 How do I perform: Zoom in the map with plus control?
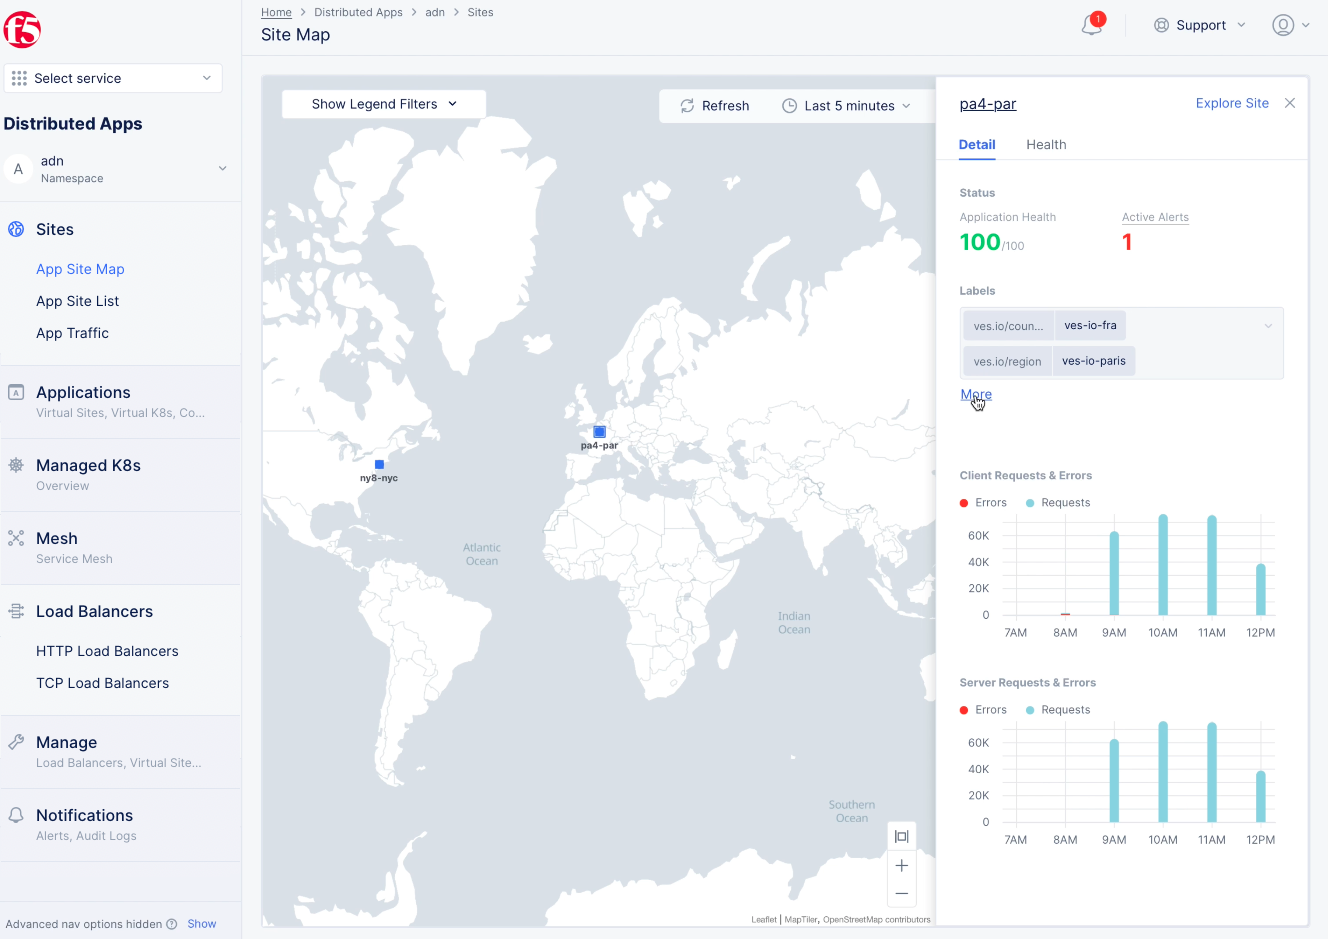click(901, 865)
